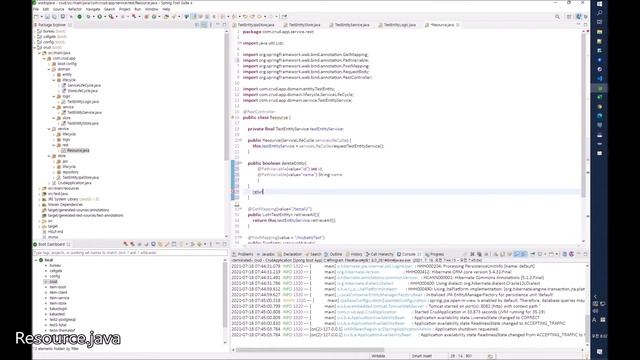The width and height of the screenshot is (640, 360).
Task: Click the Debug toolbar icon
Action: [x=88, y=17]
